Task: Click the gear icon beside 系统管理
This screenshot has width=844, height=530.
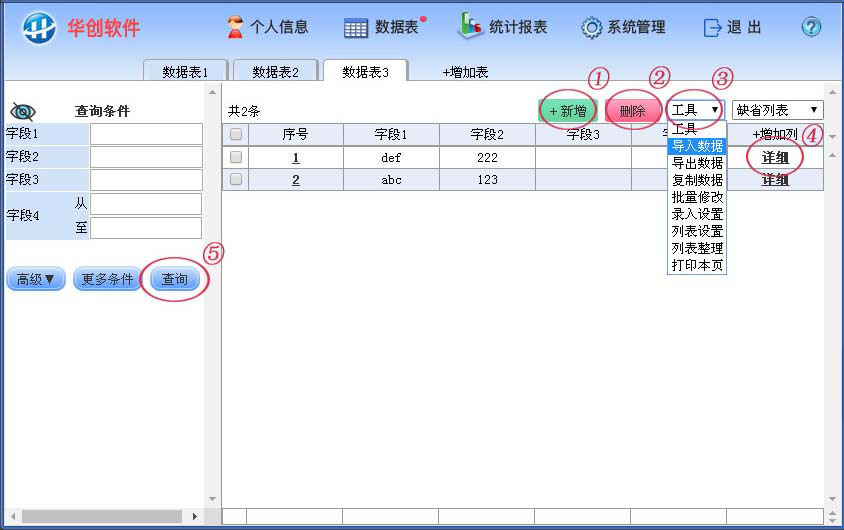Action: pyautogui.click(x=592, y=27)
